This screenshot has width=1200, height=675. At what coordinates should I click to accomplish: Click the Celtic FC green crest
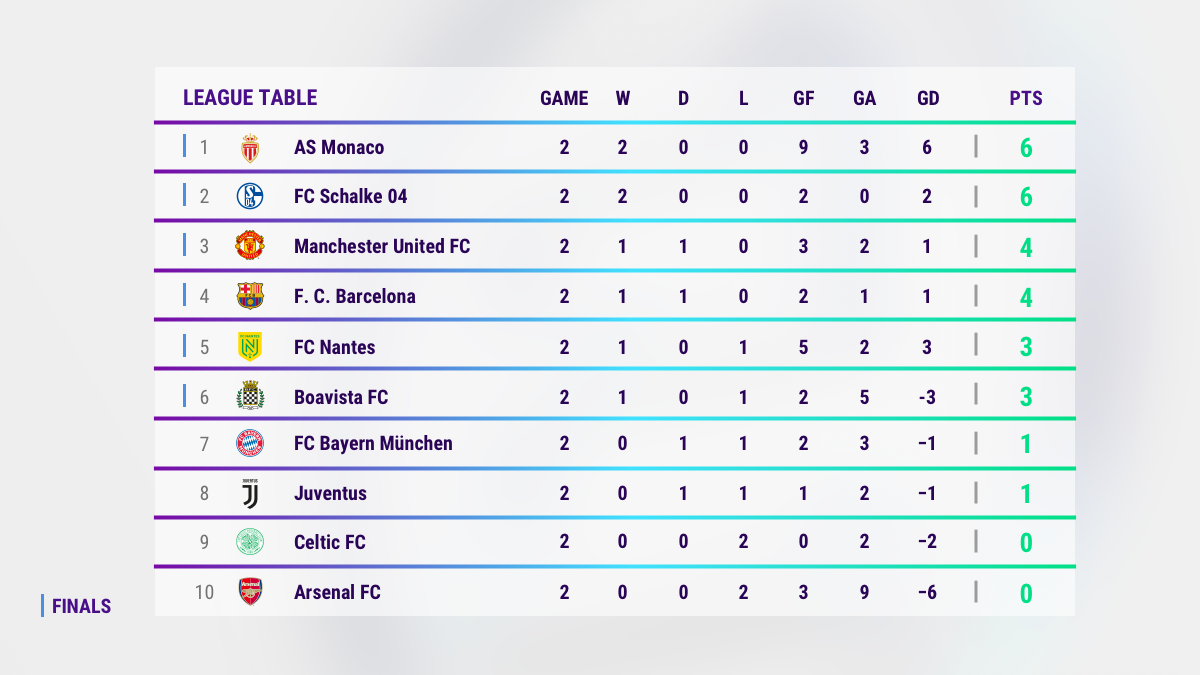[x=250, y=542]
